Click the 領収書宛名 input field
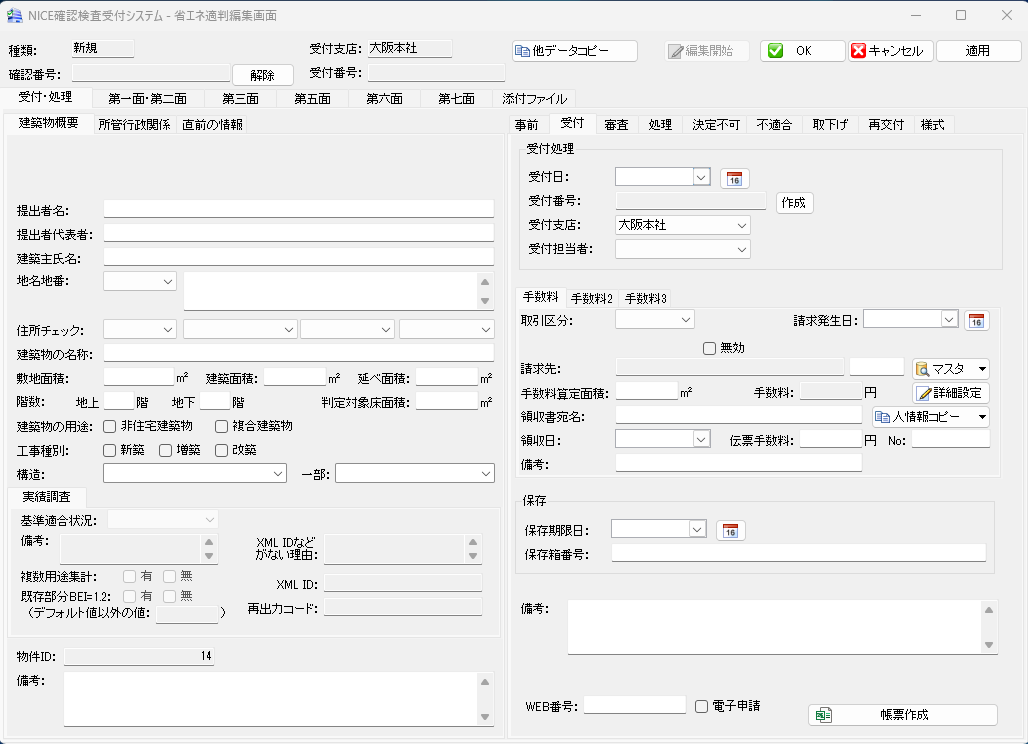The image size is (1028, 744). pos(739,415)
